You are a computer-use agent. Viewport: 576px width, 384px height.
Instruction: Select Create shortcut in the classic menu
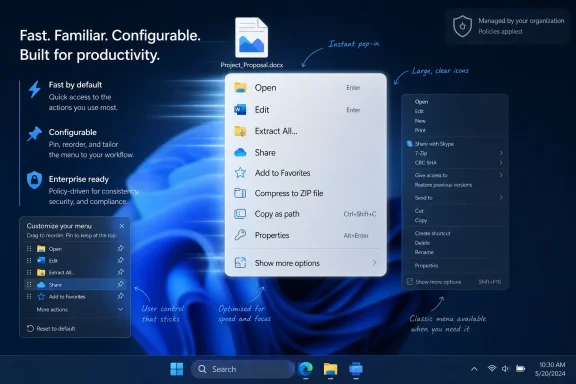(x=432, y=233)
